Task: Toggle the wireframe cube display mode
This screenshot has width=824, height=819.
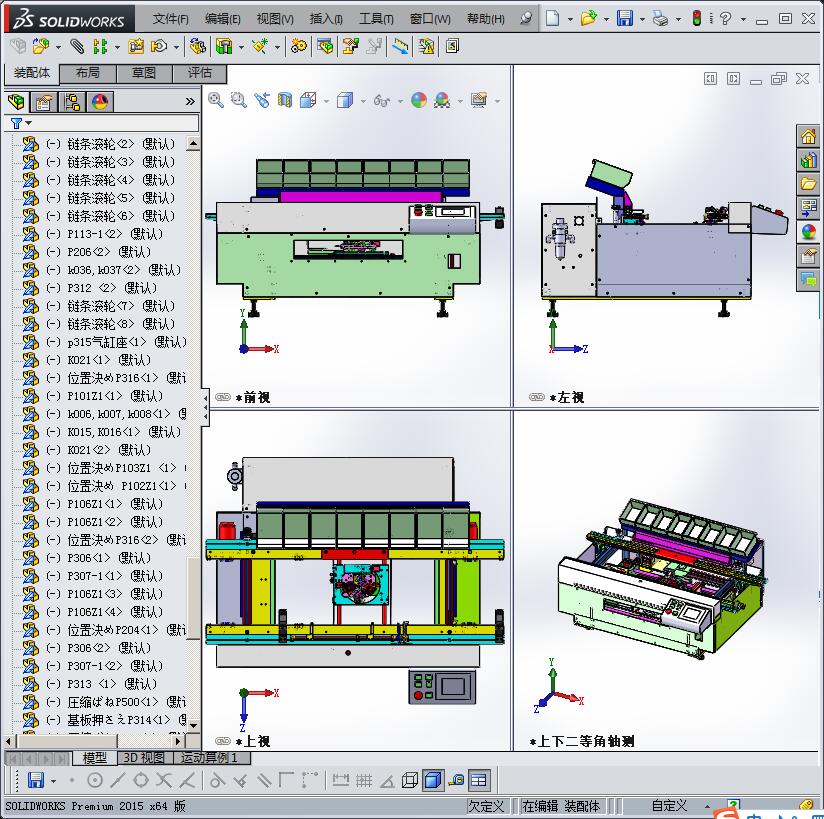Action: click(x=409, y=780)
